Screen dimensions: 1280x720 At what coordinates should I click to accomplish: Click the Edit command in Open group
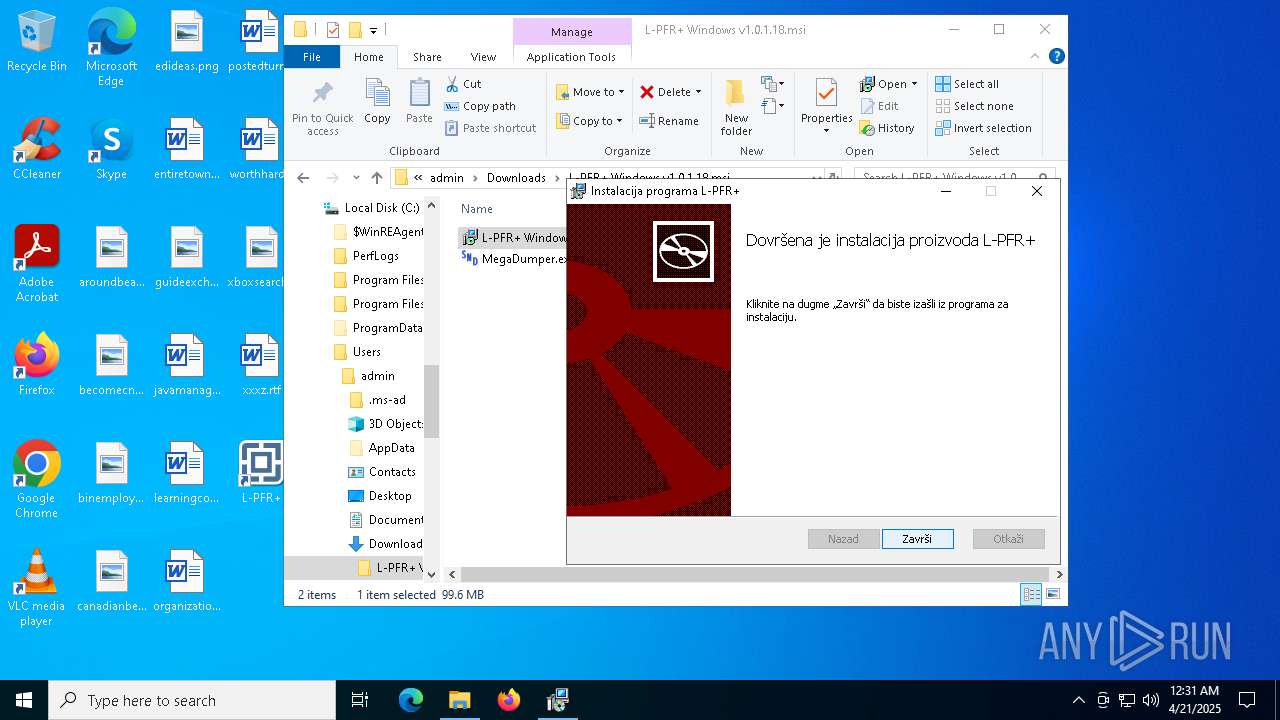coord(880,106)
